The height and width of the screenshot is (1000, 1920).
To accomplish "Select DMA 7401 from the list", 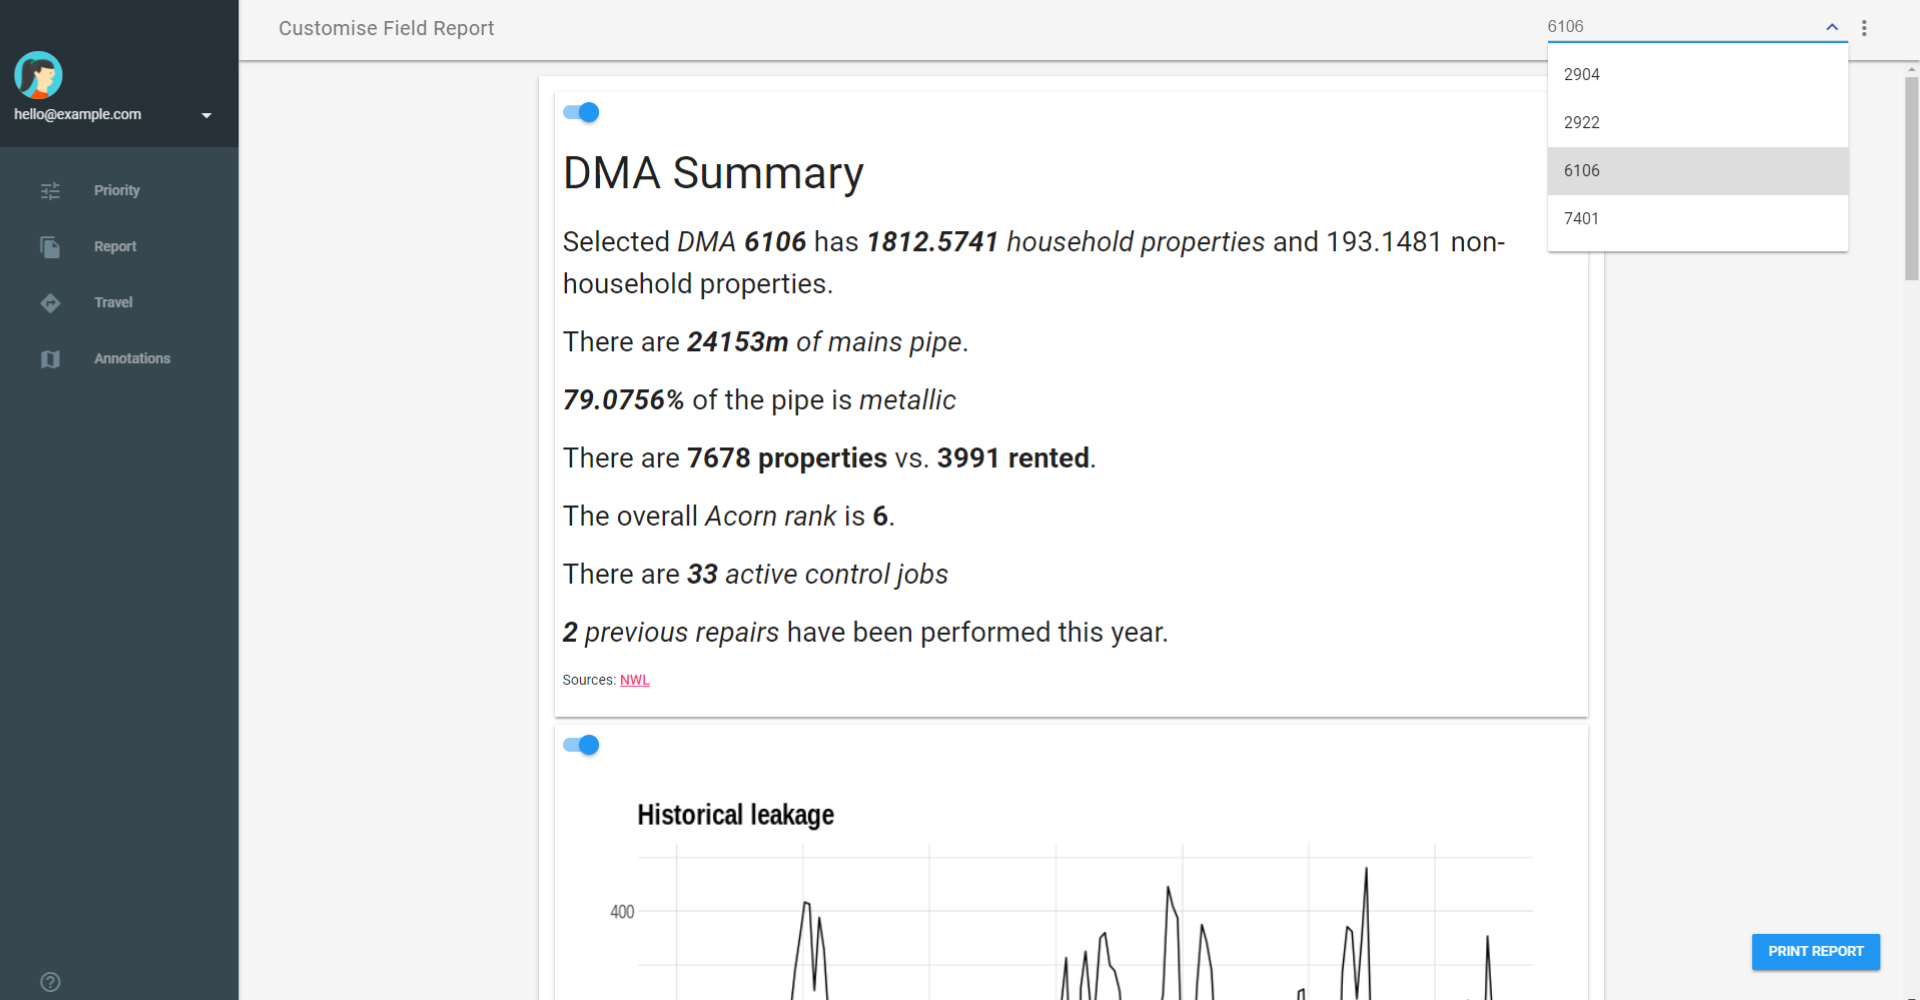I will [x=1697, y=219].
